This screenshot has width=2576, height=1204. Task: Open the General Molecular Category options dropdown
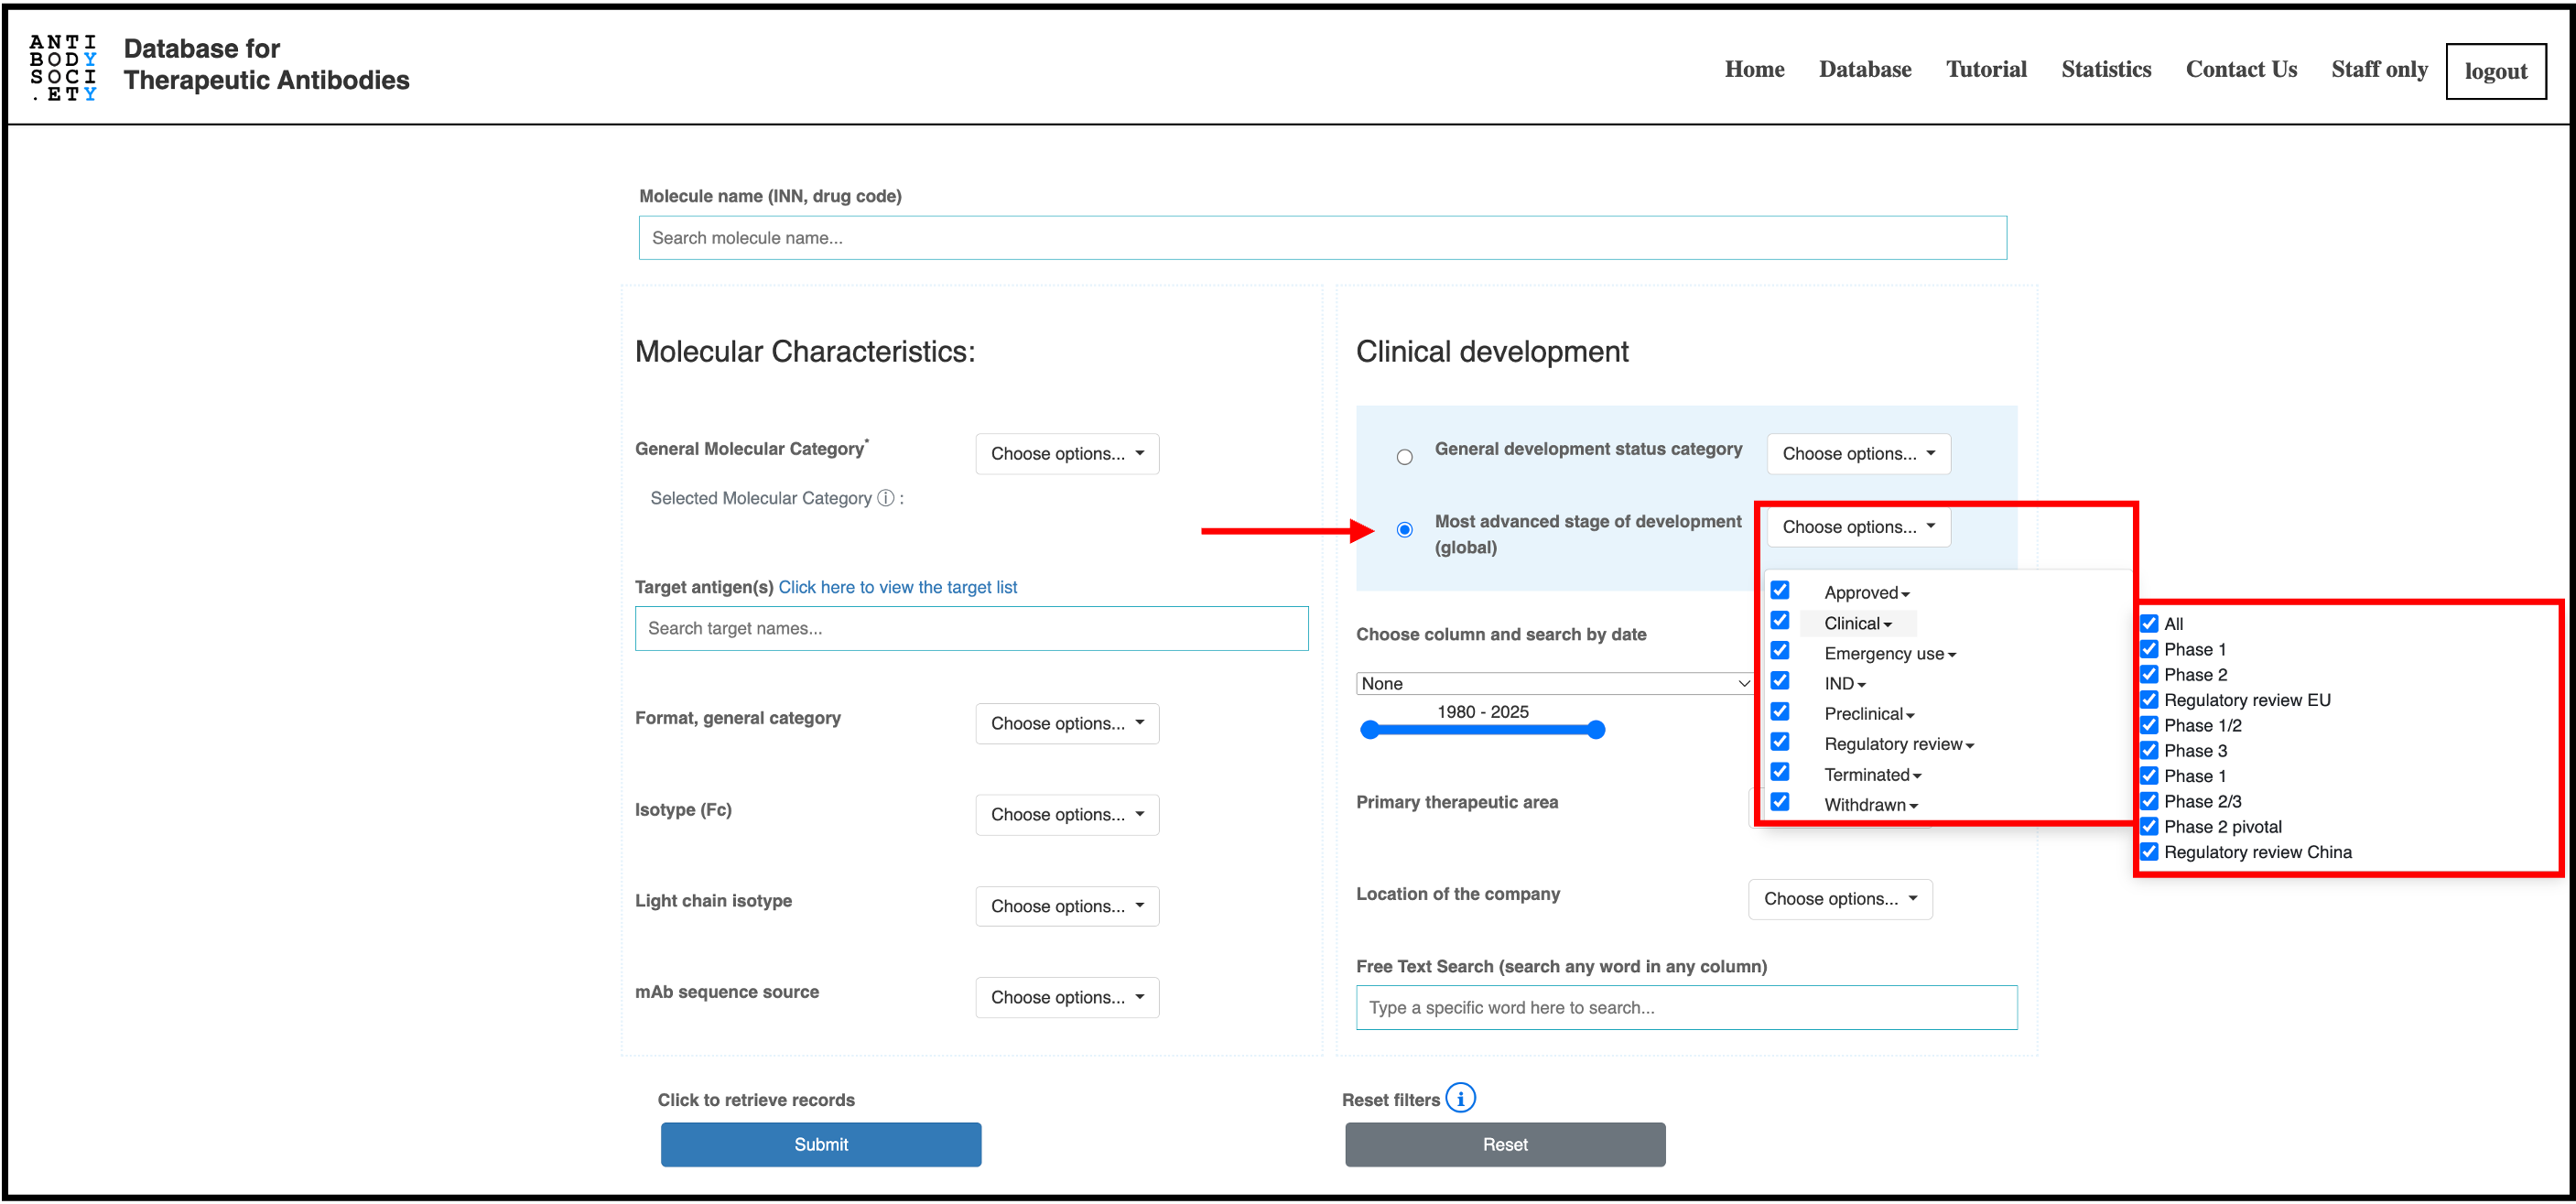pyautogui.click(x=1066, y=453)
